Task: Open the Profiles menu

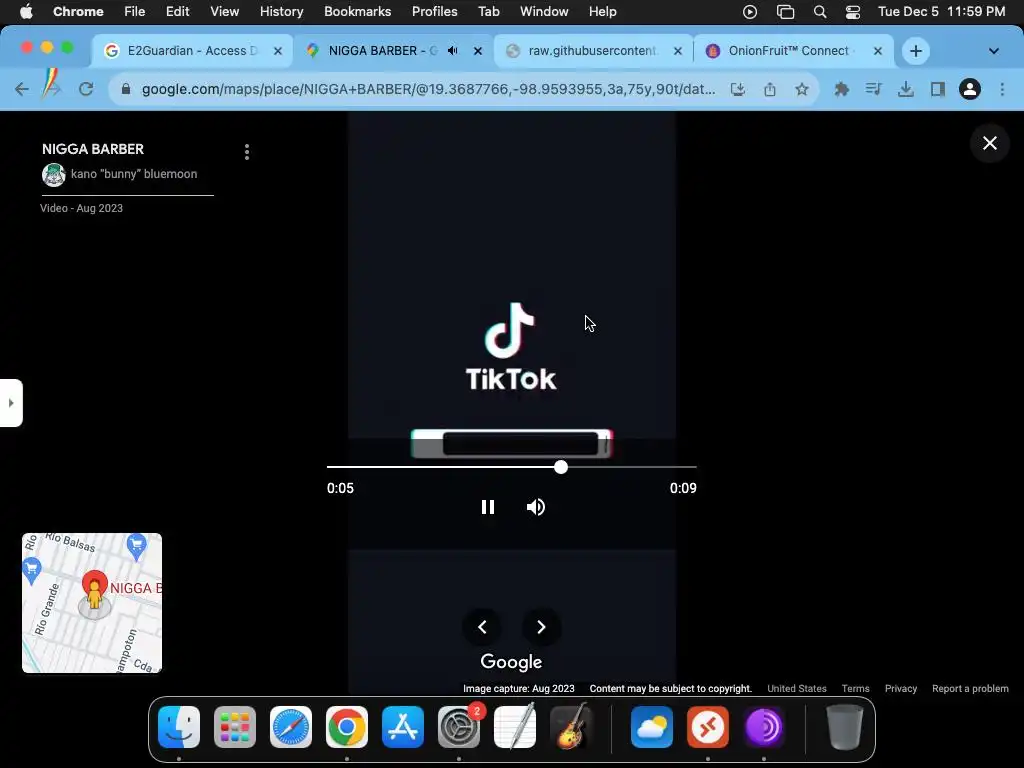Action: (x=434, y=12)
